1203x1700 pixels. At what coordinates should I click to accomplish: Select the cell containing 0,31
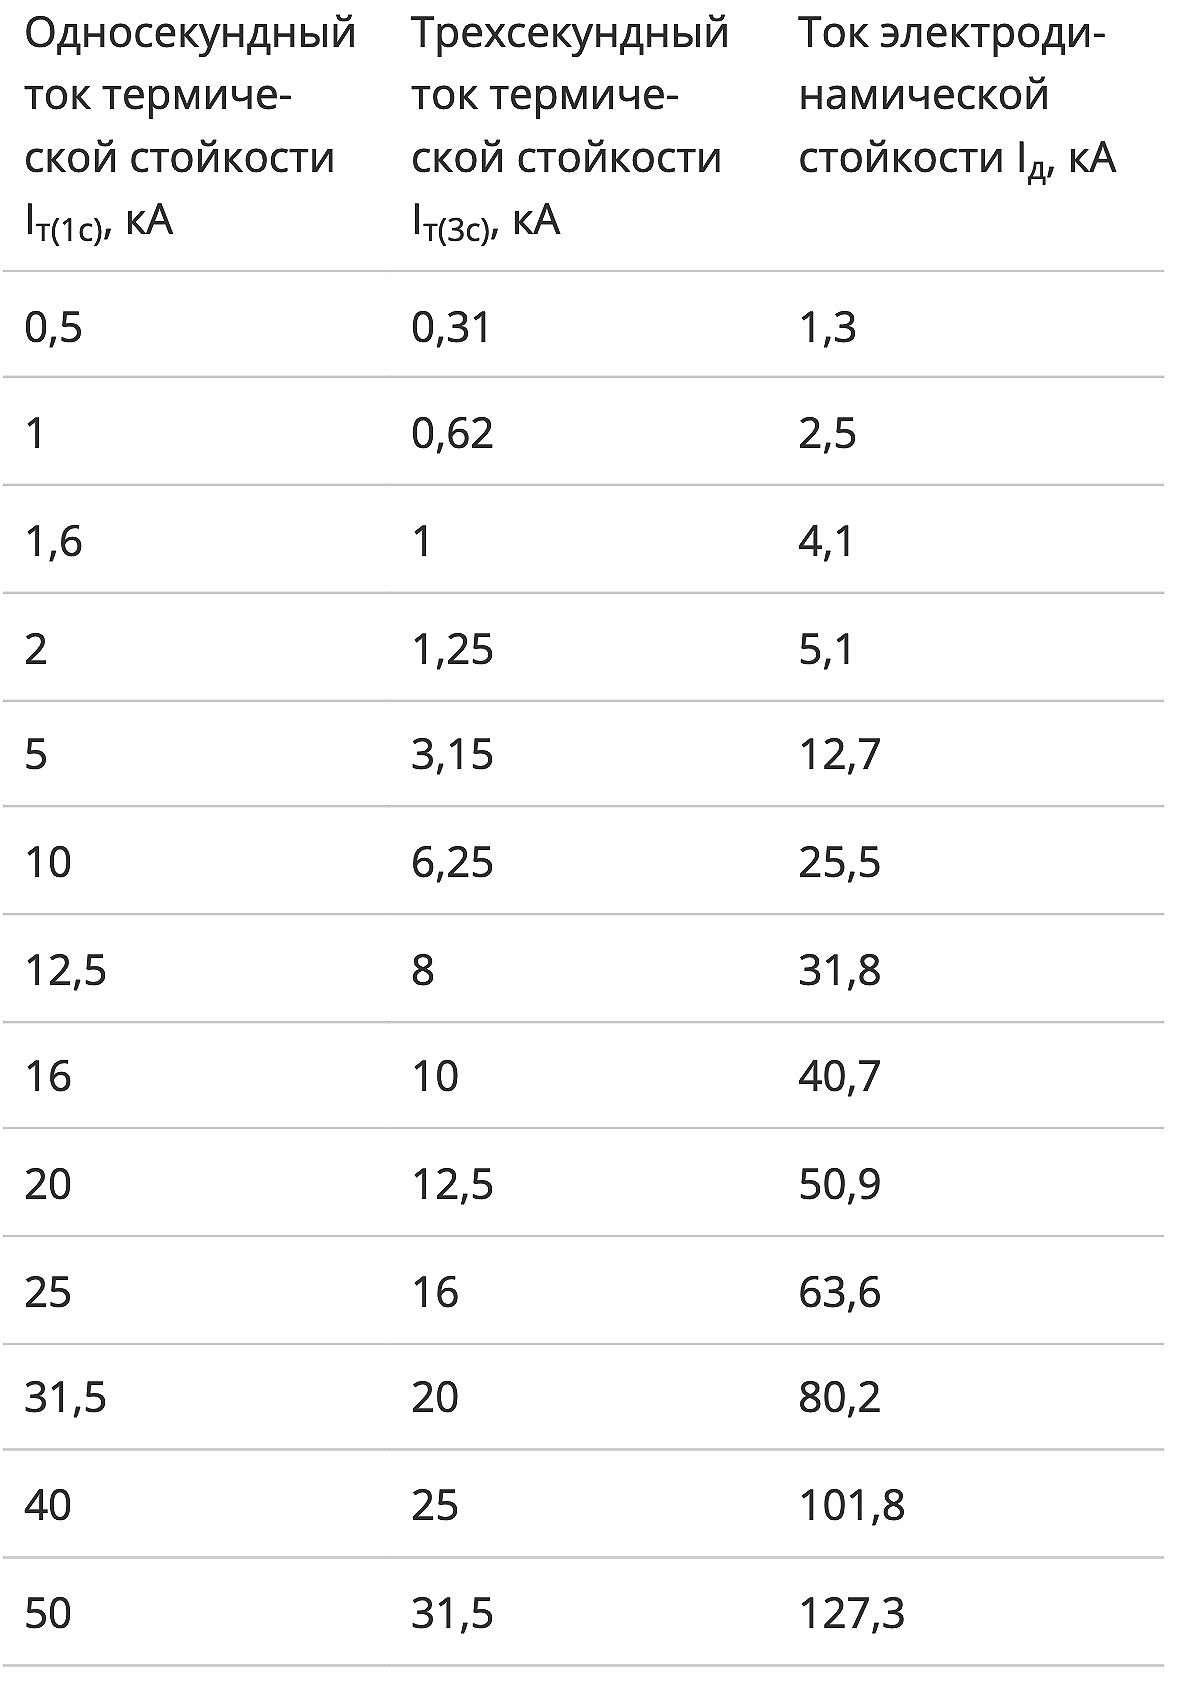click(452, 327)
